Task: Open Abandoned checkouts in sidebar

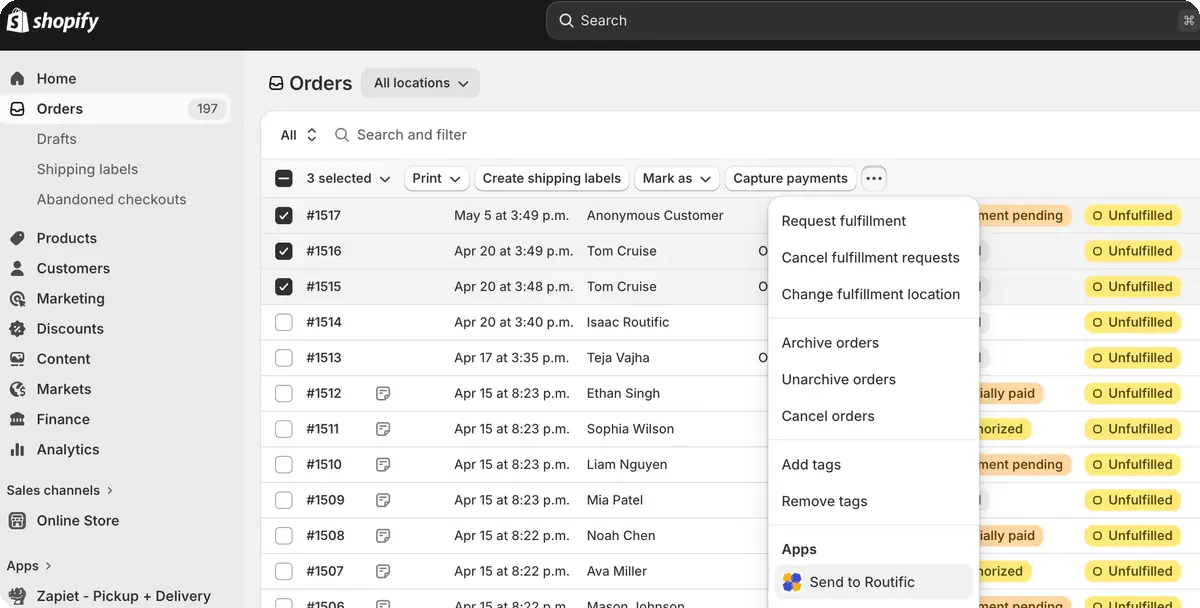Action: 112,199
